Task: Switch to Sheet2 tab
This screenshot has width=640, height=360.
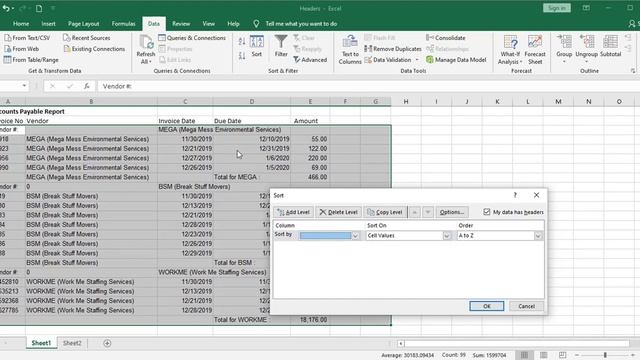Action: tap(72, 343)
